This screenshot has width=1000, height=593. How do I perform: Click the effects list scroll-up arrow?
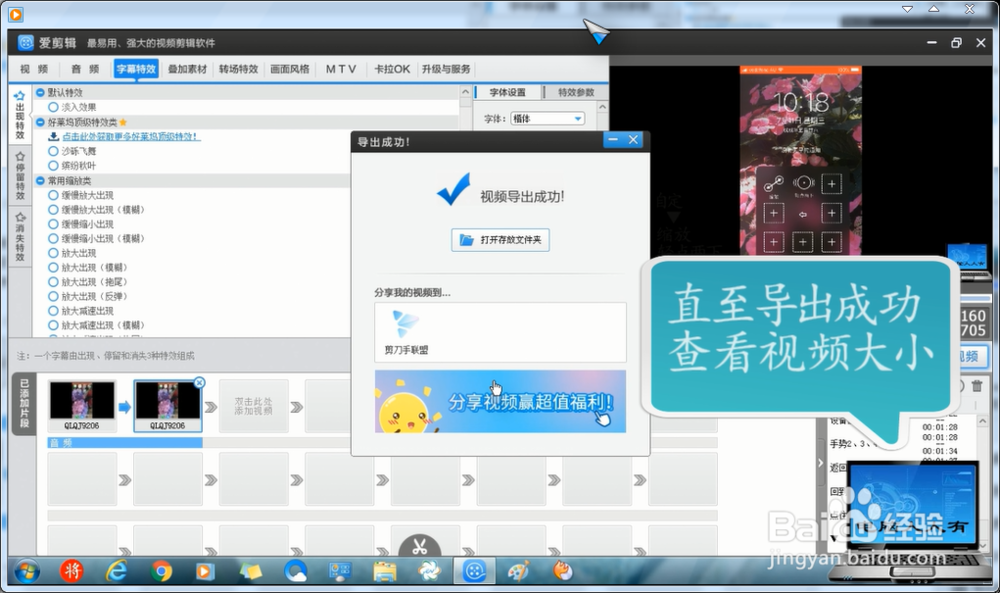pos(466,92)
